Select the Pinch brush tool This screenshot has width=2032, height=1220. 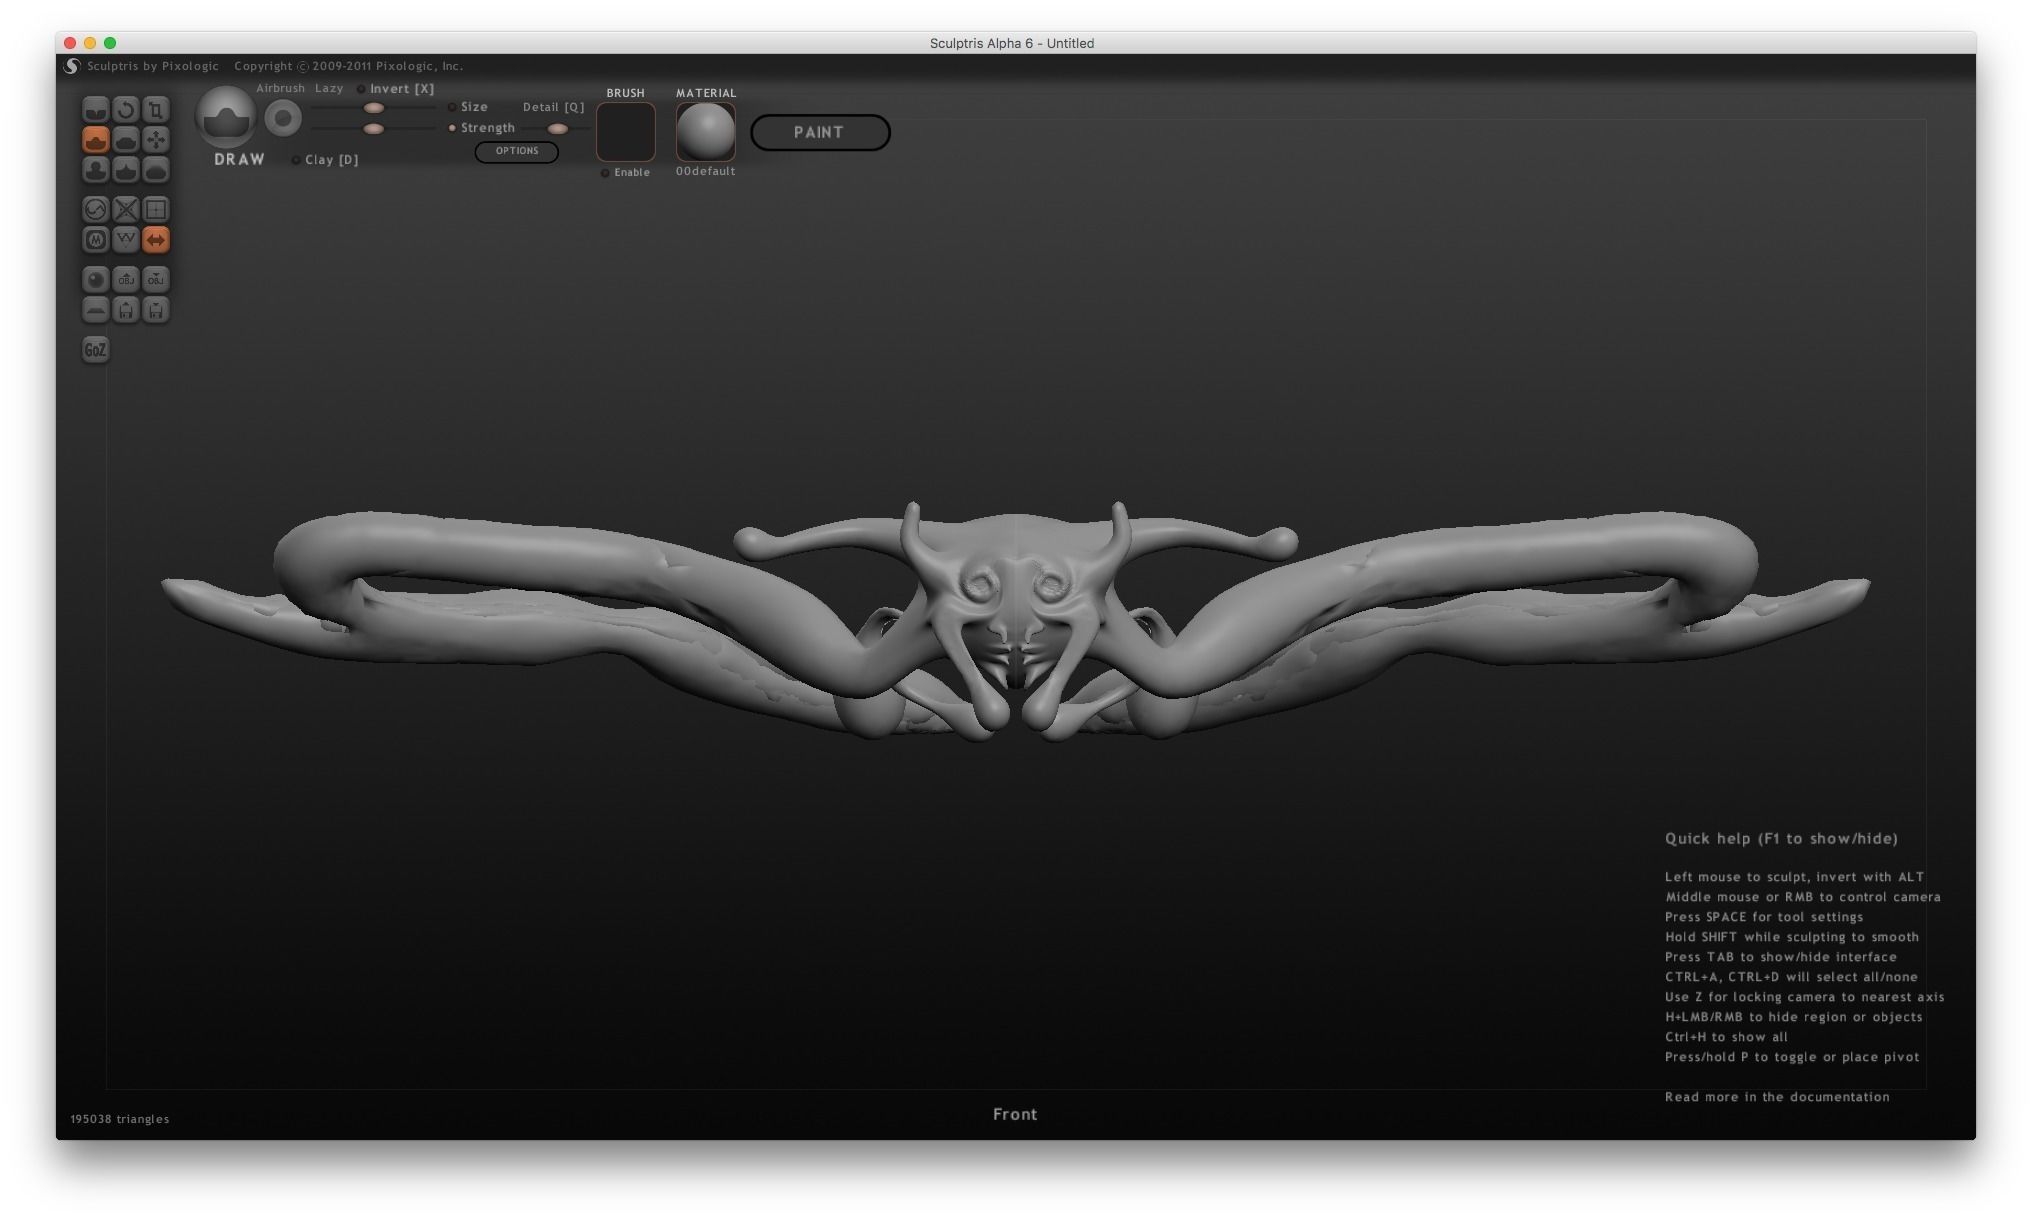[x=126, y=170]
